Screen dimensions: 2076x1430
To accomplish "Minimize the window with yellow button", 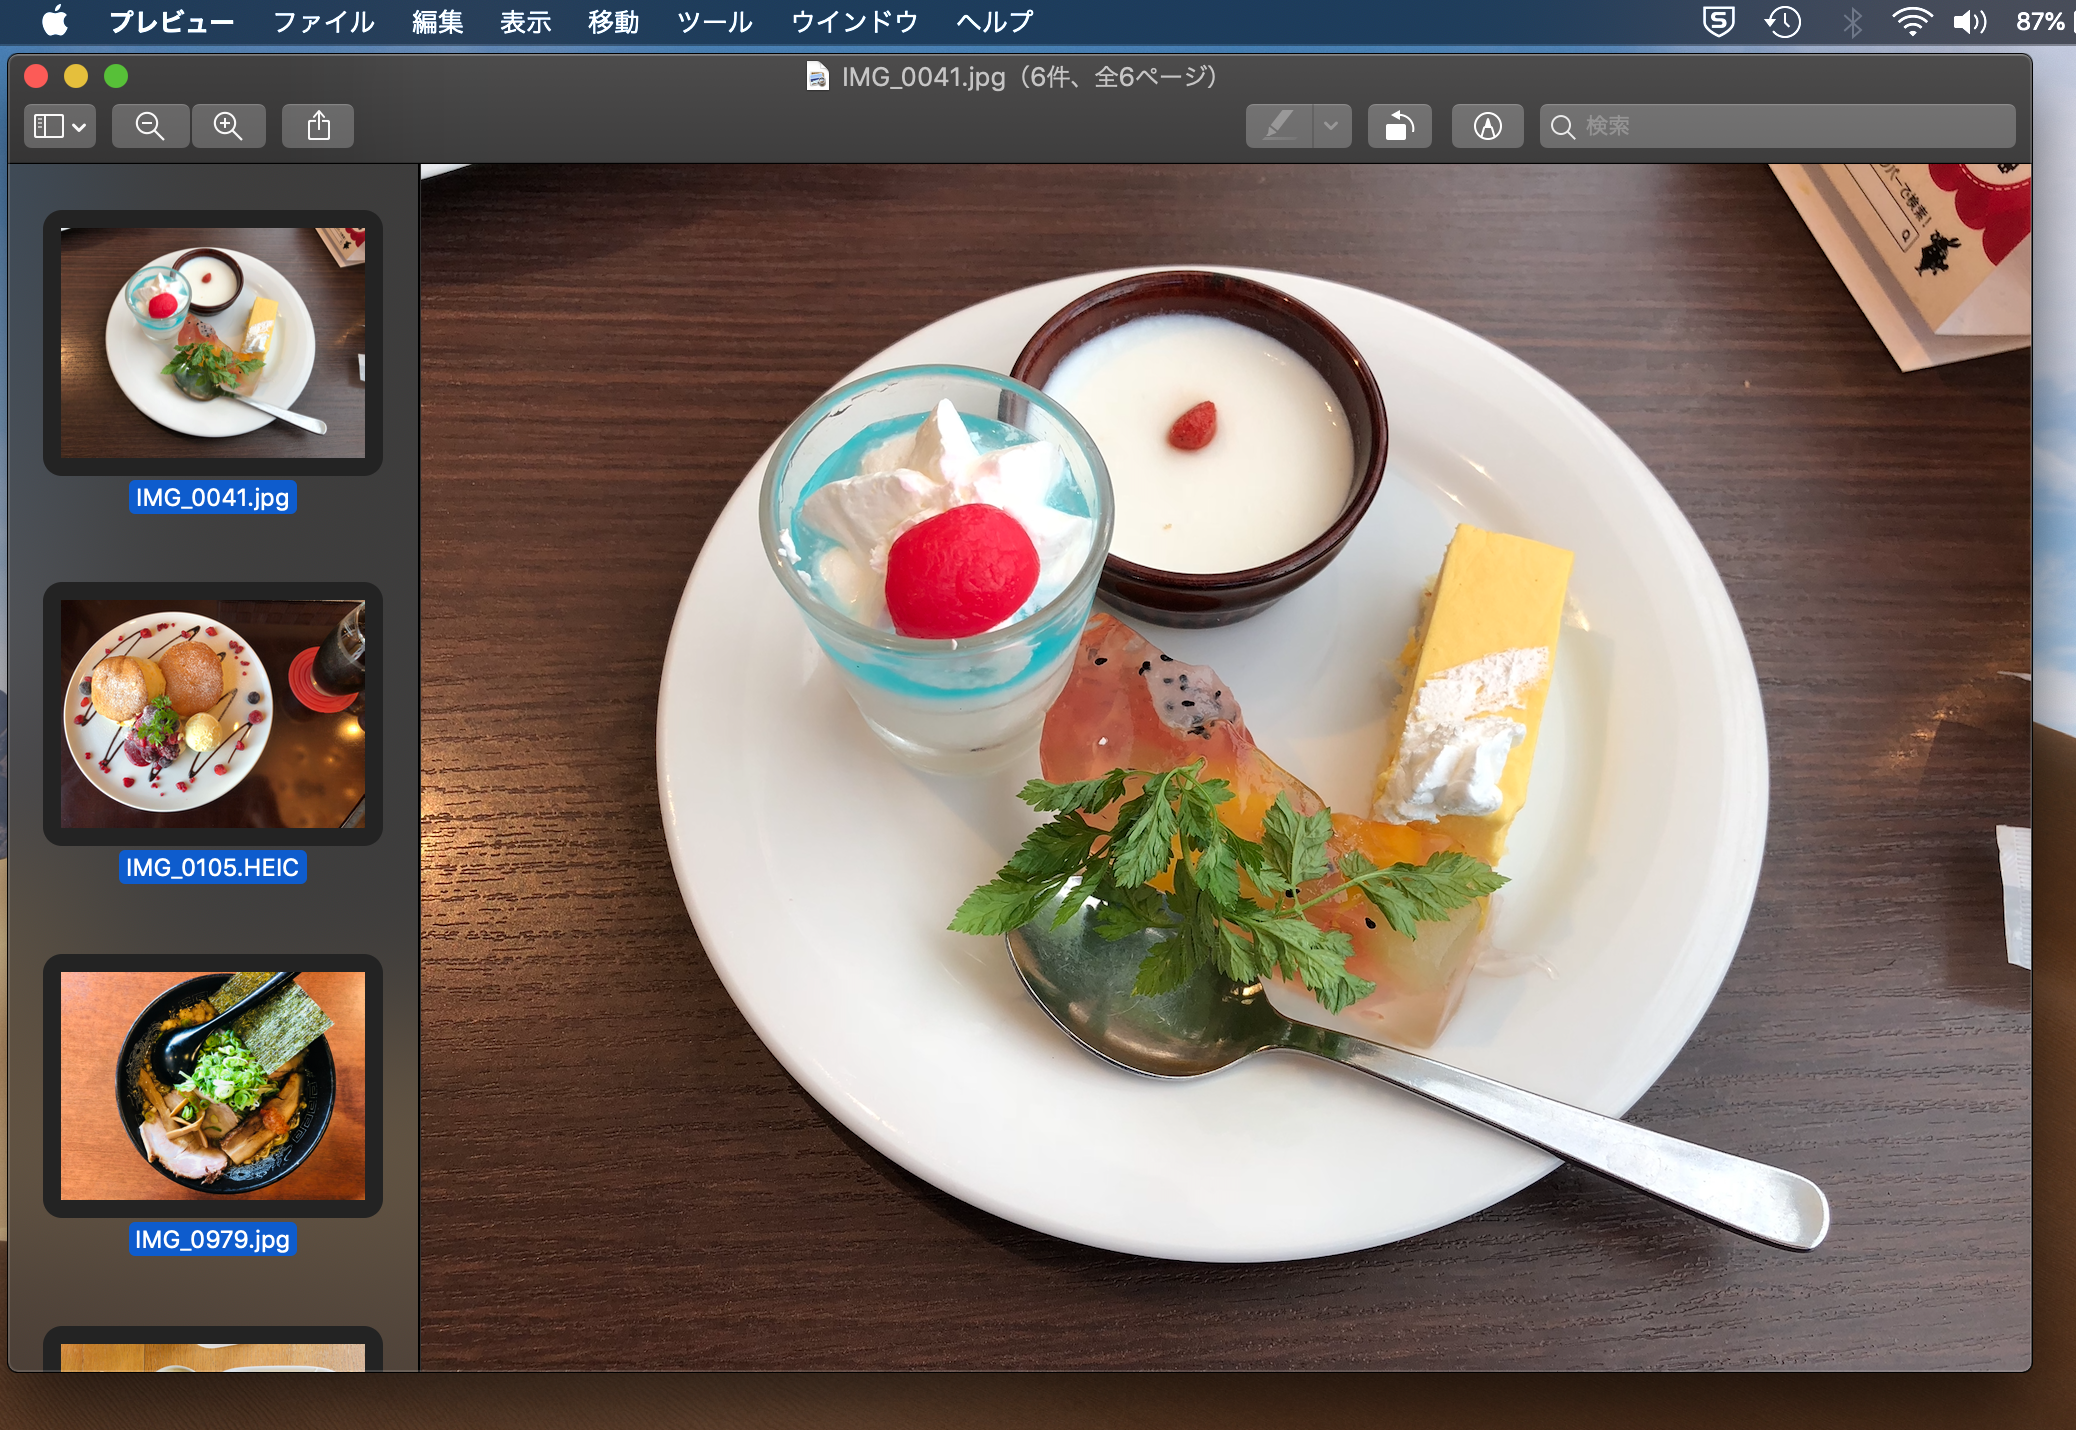I will (x=76, y=76).
